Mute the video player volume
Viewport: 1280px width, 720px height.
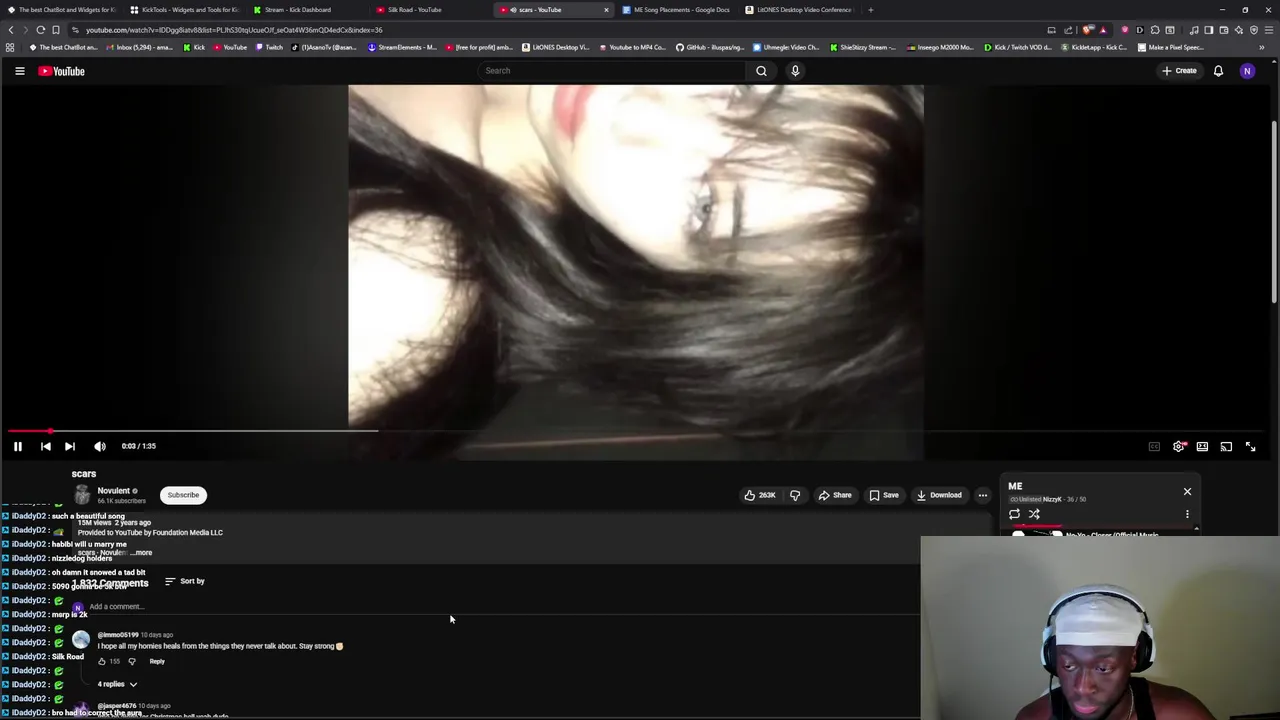tap(100, 446)
